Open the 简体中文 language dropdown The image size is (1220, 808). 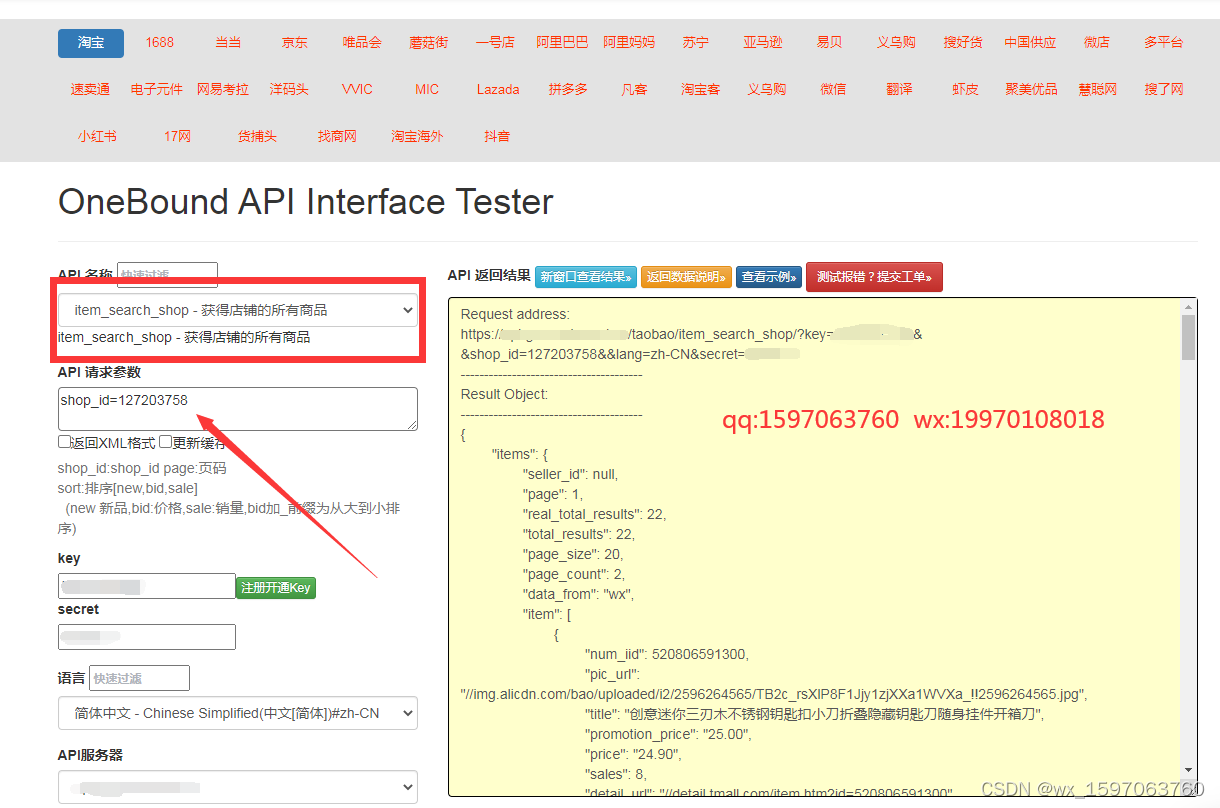point(238,713)
